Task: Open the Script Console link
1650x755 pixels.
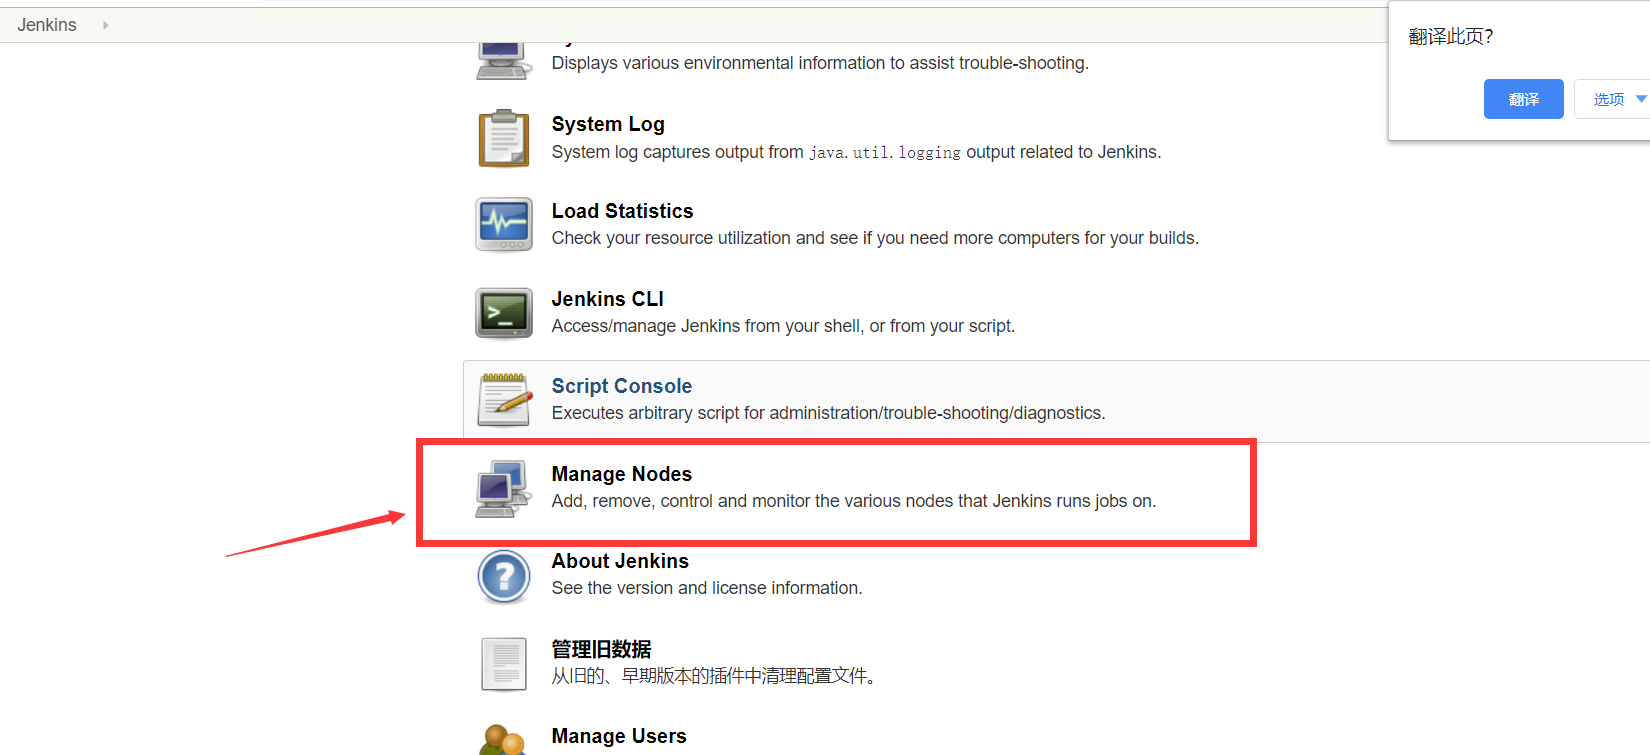Action: (x=621, y=386)
